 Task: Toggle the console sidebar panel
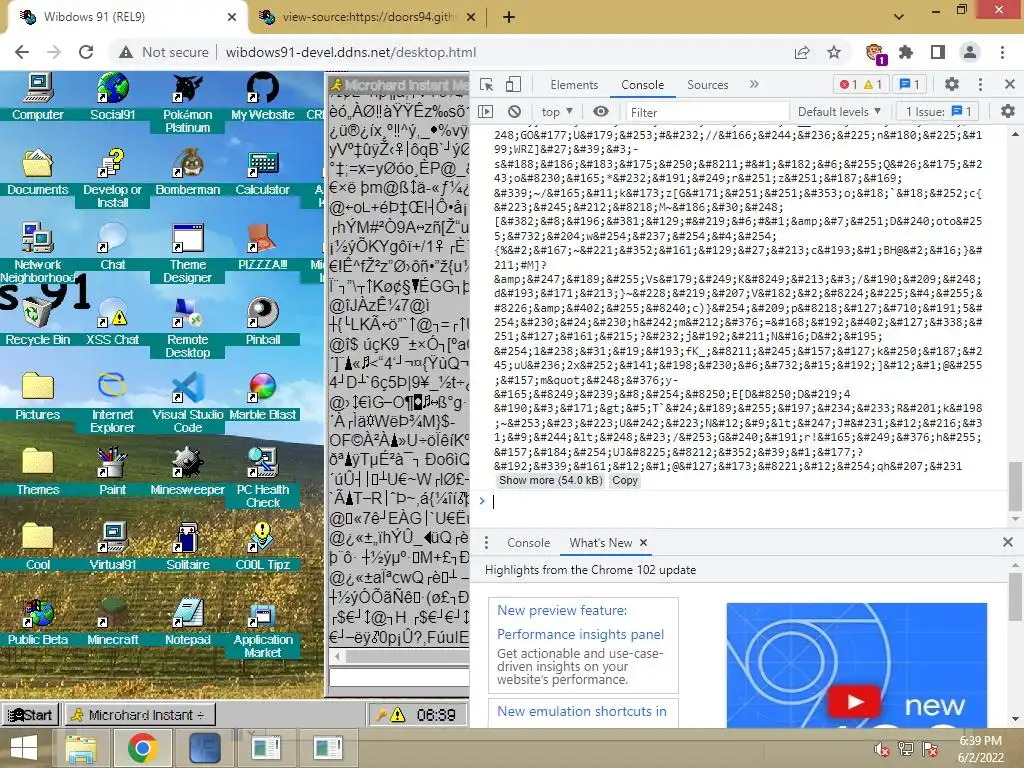pos(486,112)
